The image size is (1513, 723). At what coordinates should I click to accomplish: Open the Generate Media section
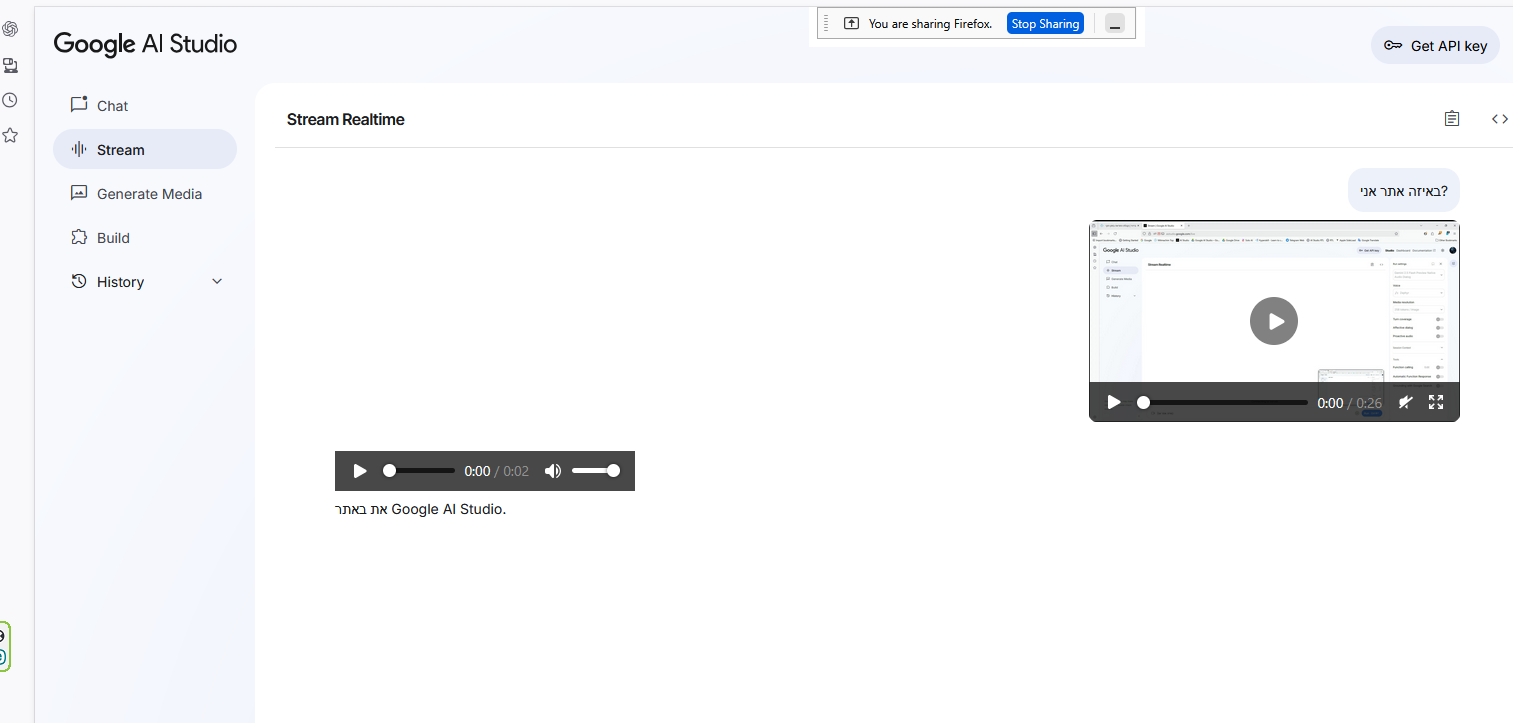[145, 194]
